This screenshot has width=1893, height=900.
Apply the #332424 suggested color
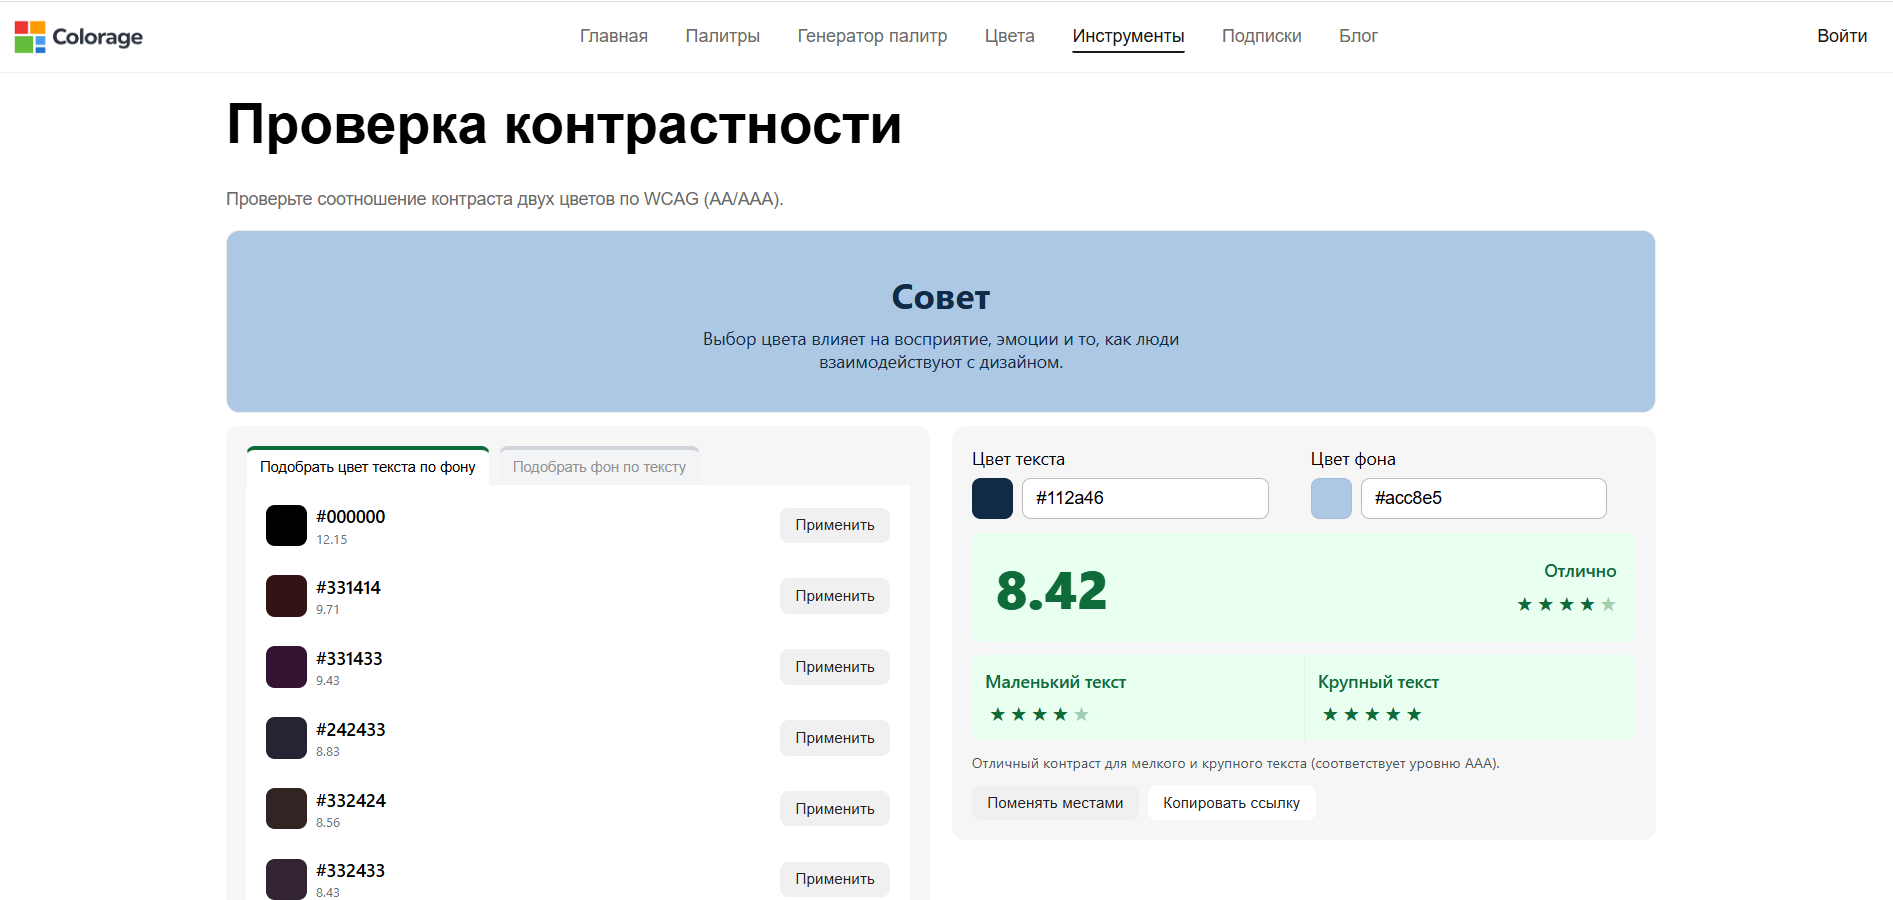pos(834,809)
